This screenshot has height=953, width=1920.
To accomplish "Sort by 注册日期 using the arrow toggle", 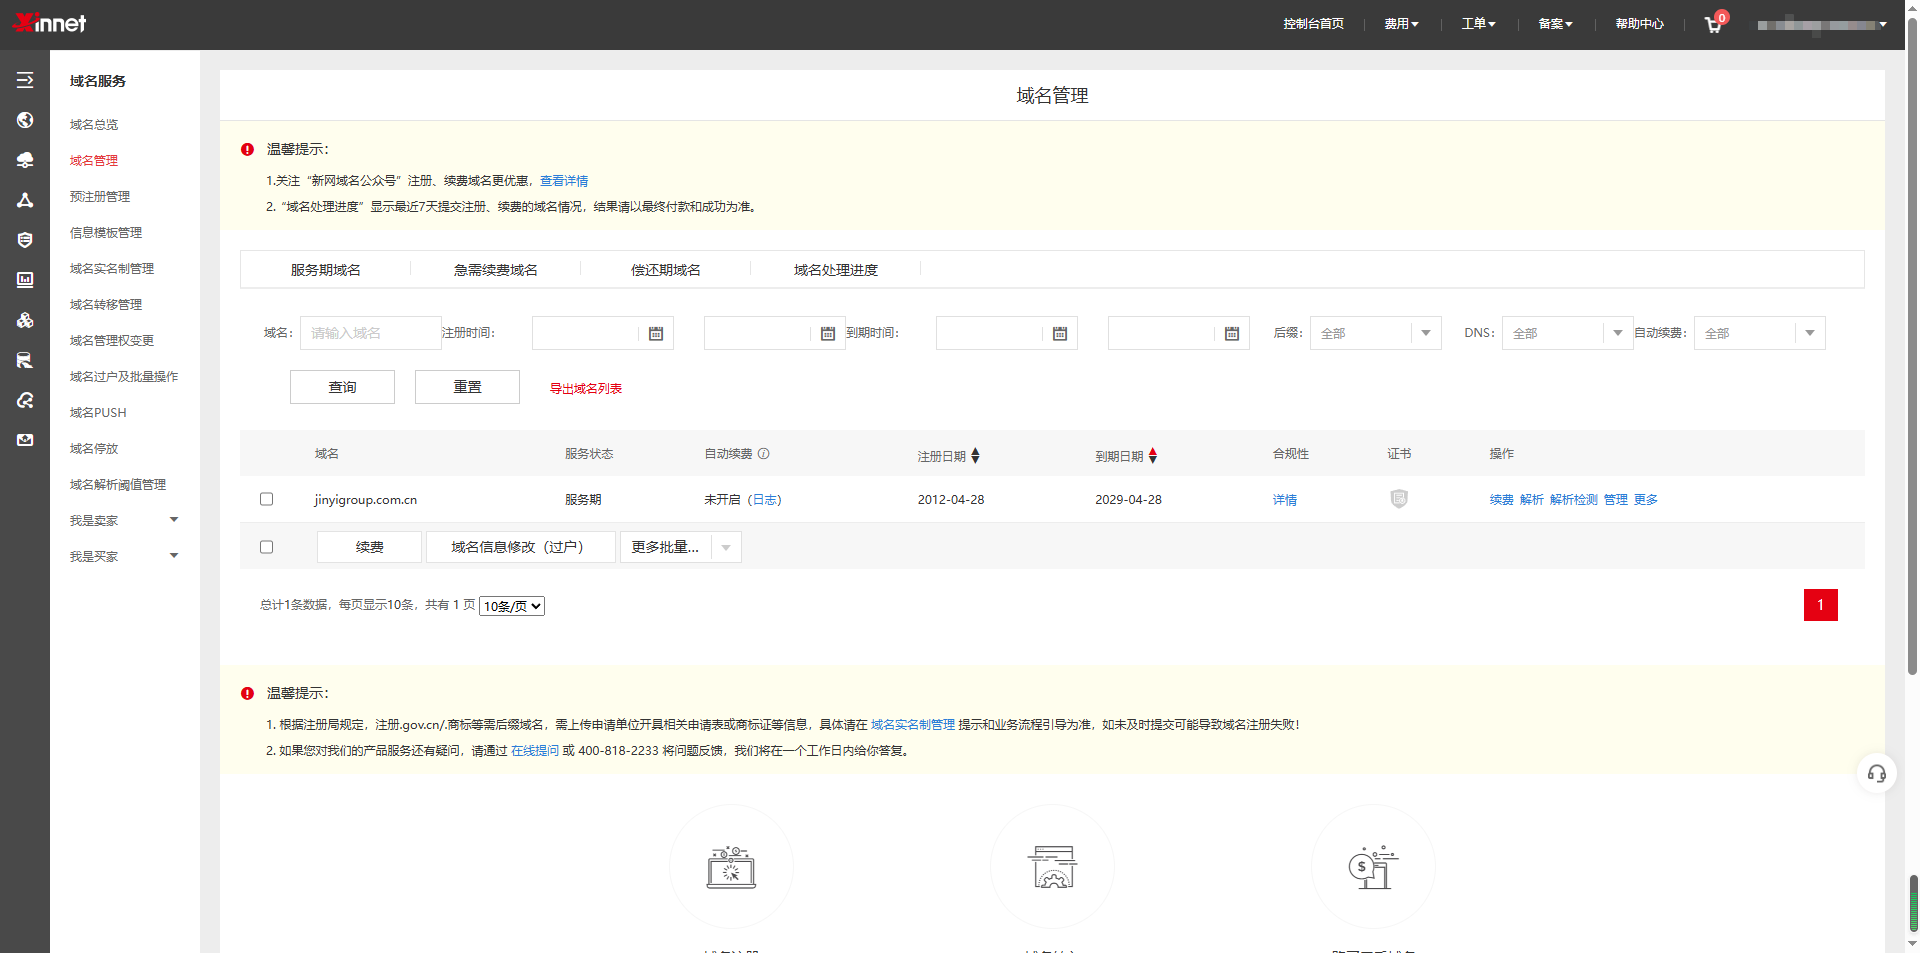I will click(x=976, y=455).
